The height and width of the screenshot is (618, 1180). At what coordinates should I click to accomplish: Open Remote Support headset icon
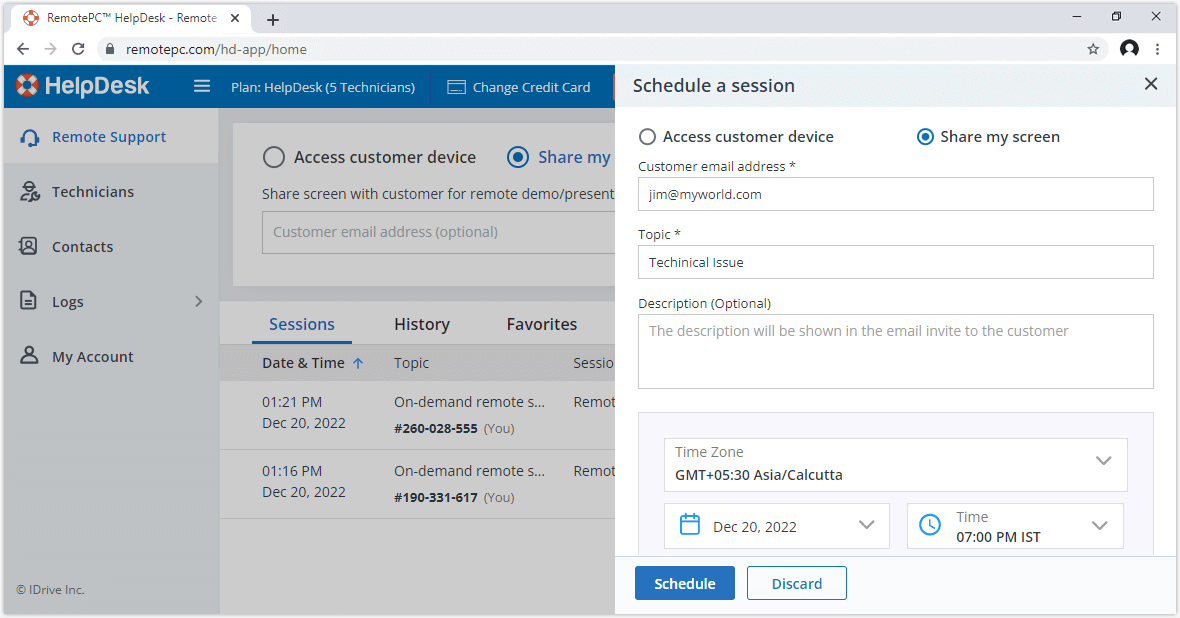pos(29,137)
